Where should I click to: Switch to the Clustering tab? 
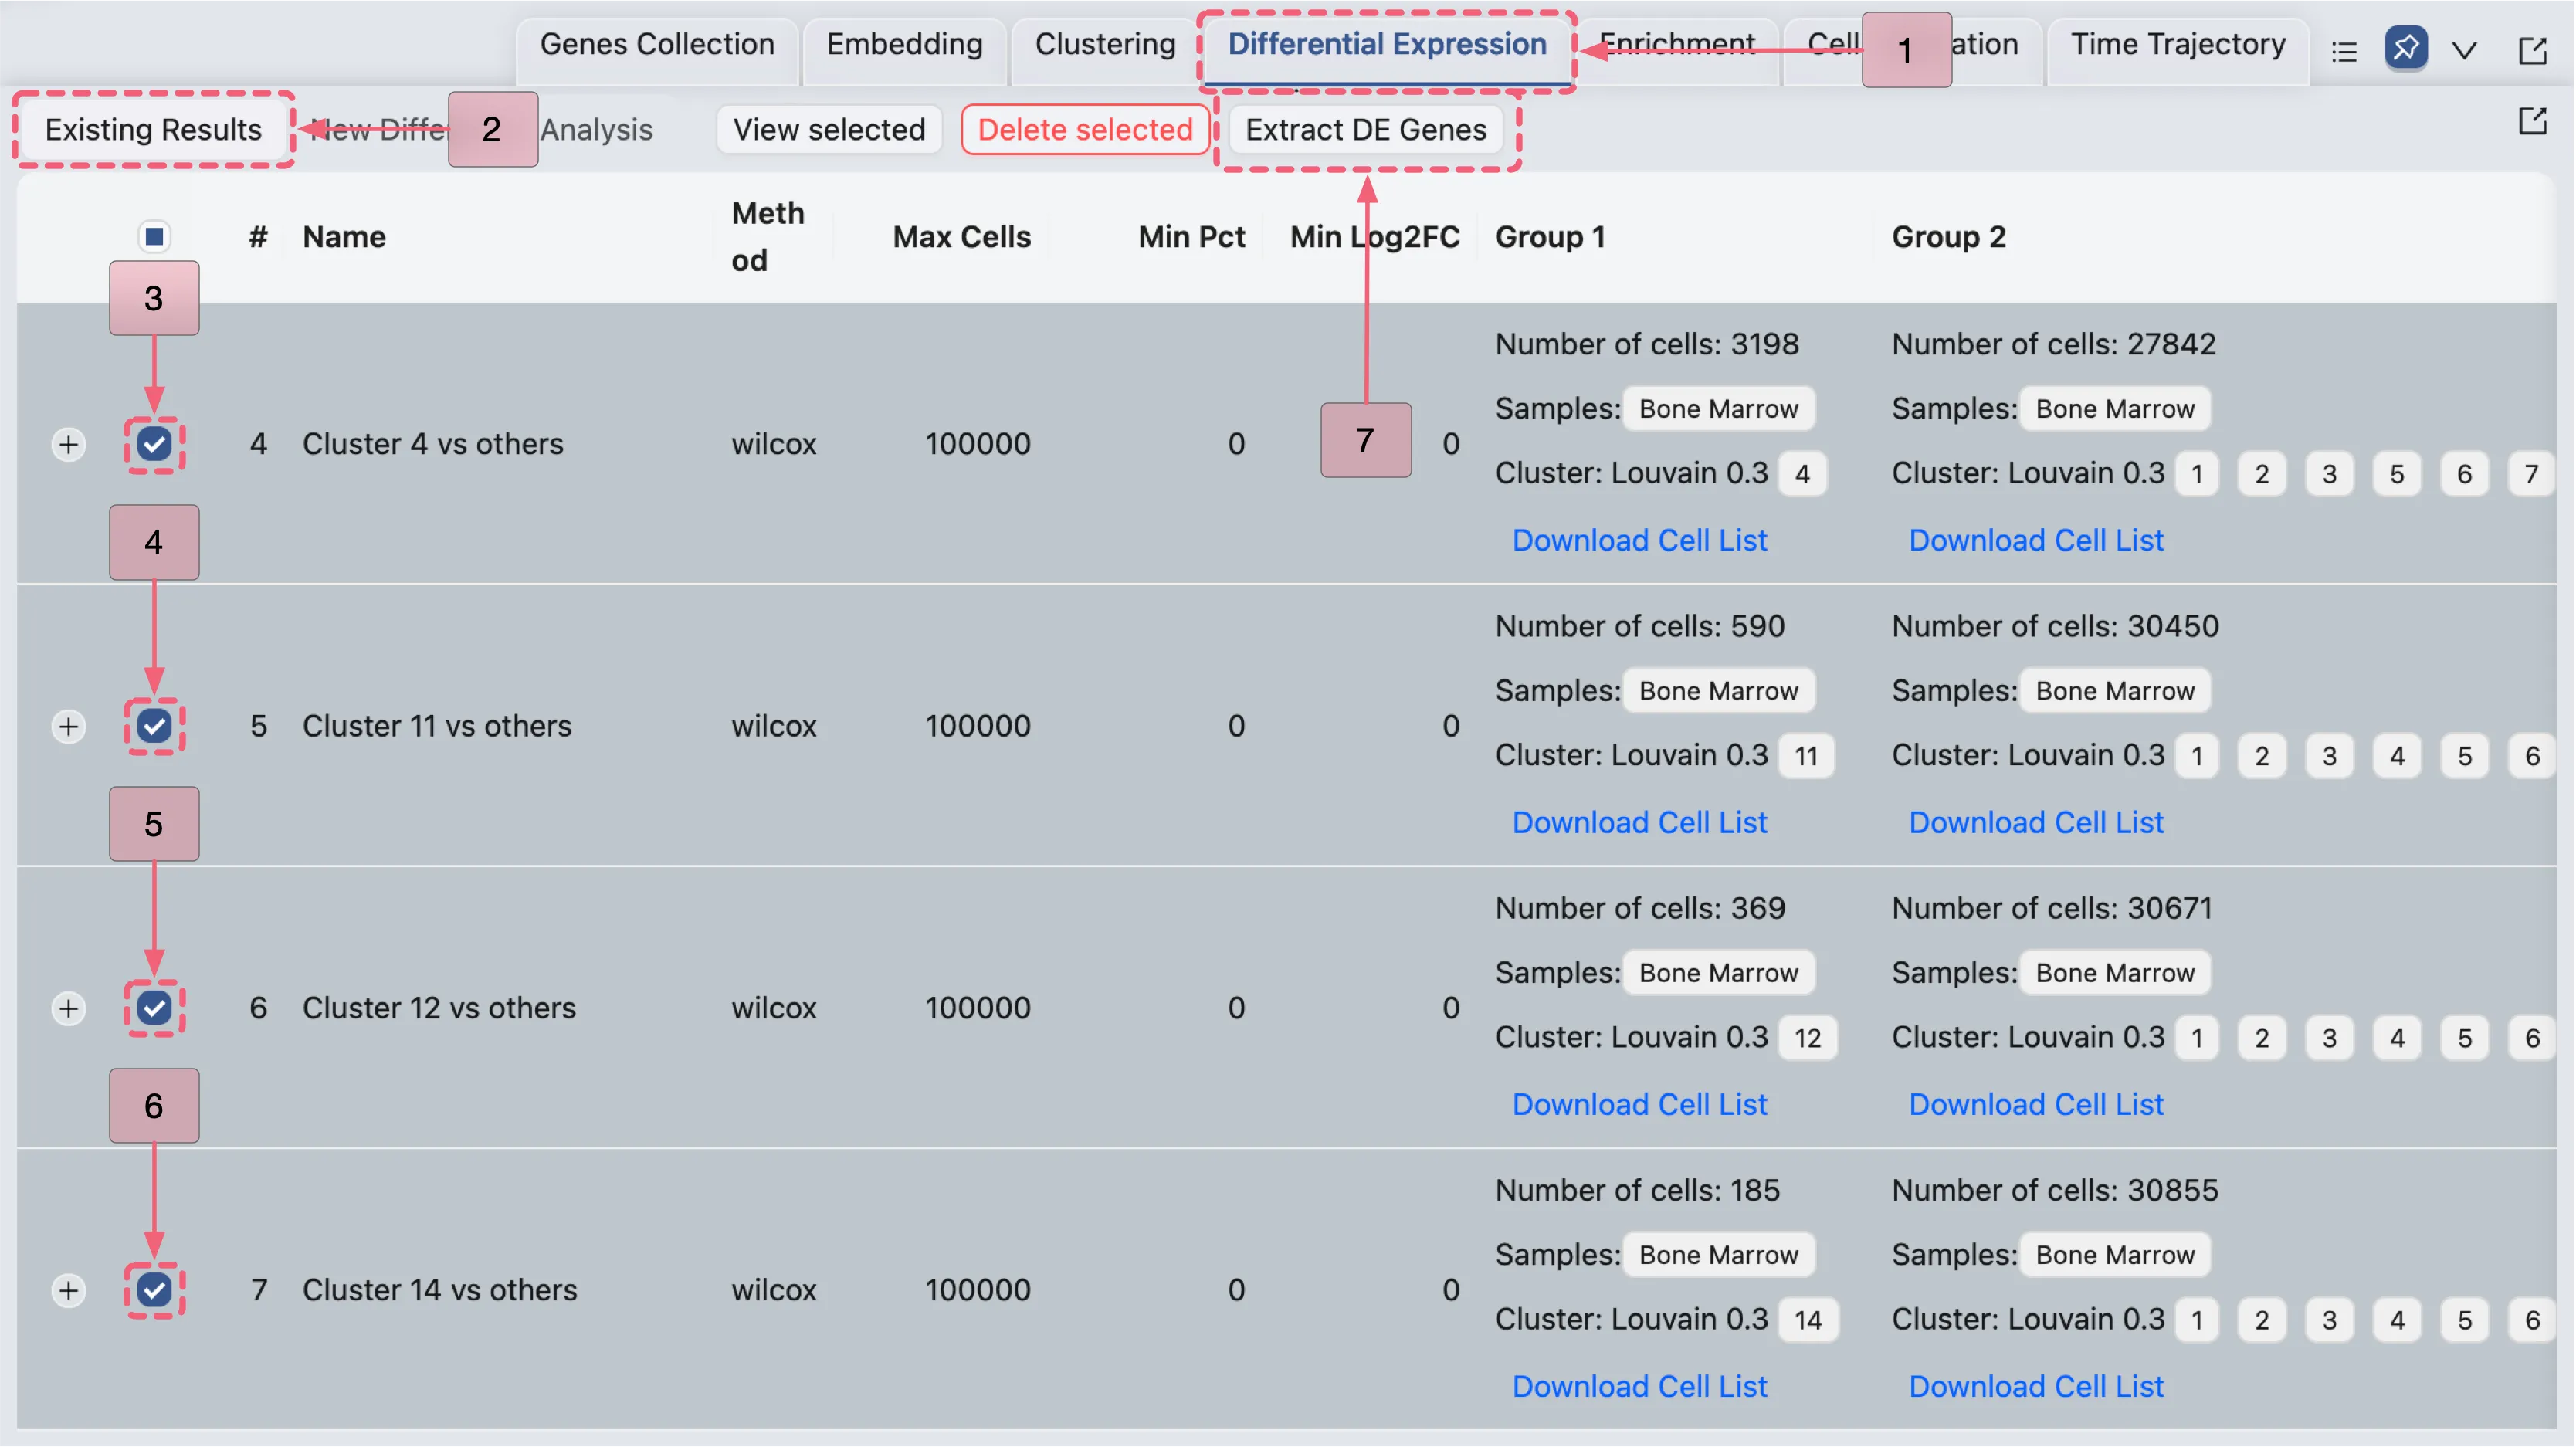1105,44
